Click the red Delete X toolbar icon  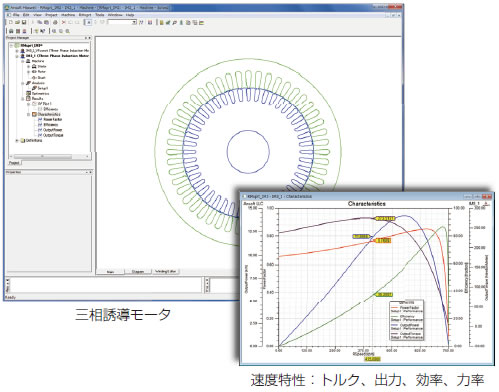64,22
